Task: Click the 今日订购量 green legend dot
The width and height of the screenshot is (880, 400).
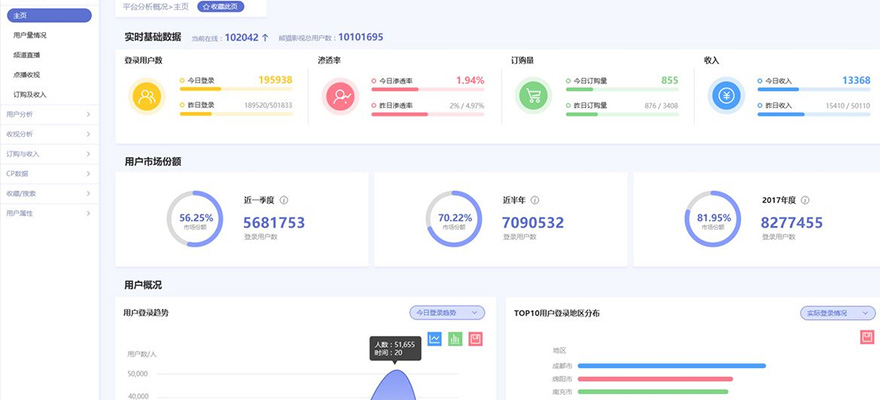Action: click(x=569, y=81)
